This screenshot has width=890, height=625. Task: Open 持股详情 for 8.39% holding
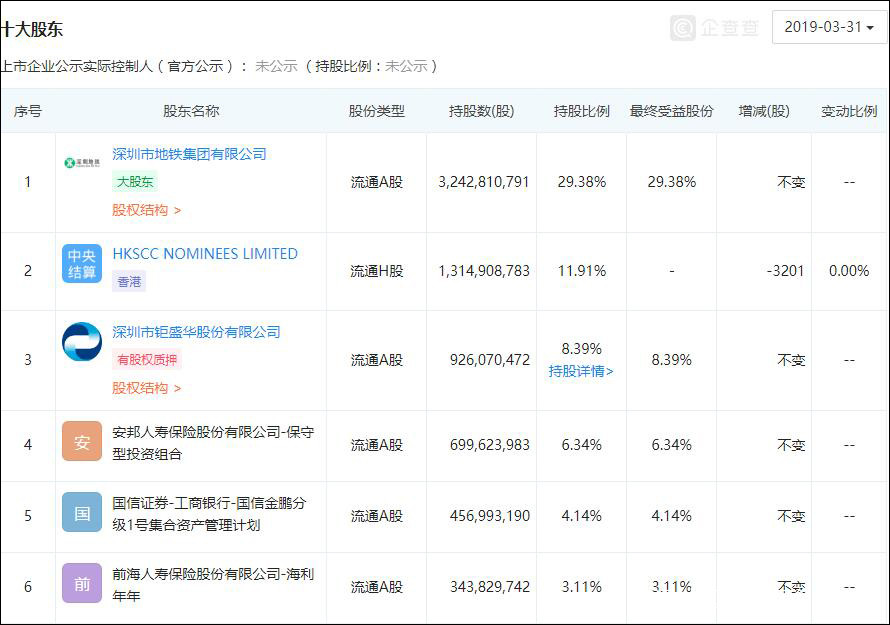point(581,371)
